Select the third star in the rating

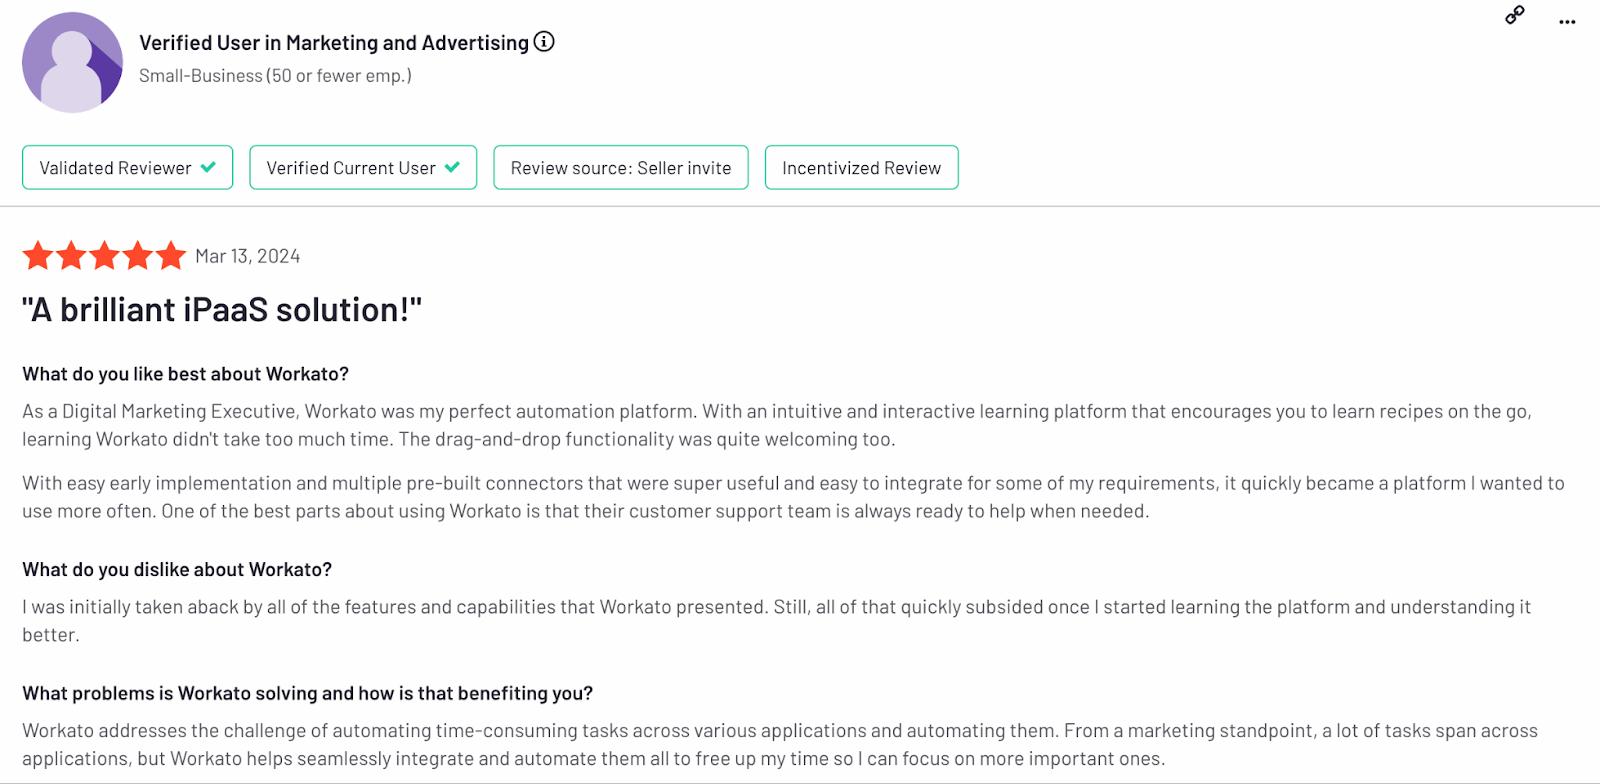click(x=105, y=256)
